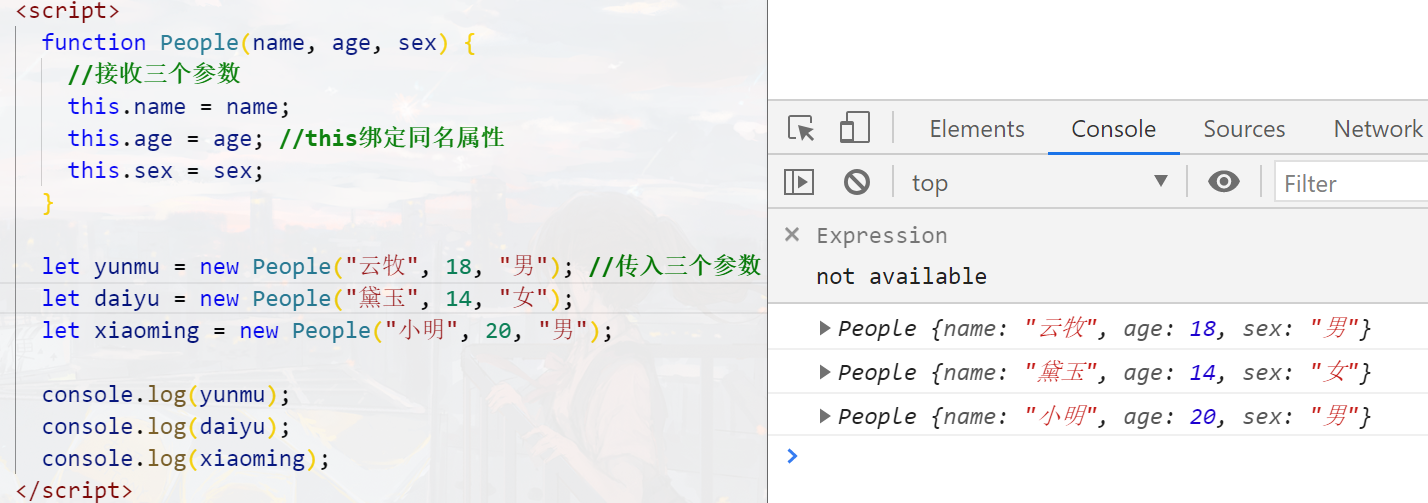Screen dimensions: 1428x503
Task: Expand the People object named 黛玉
Action: [x=825, y=372]
